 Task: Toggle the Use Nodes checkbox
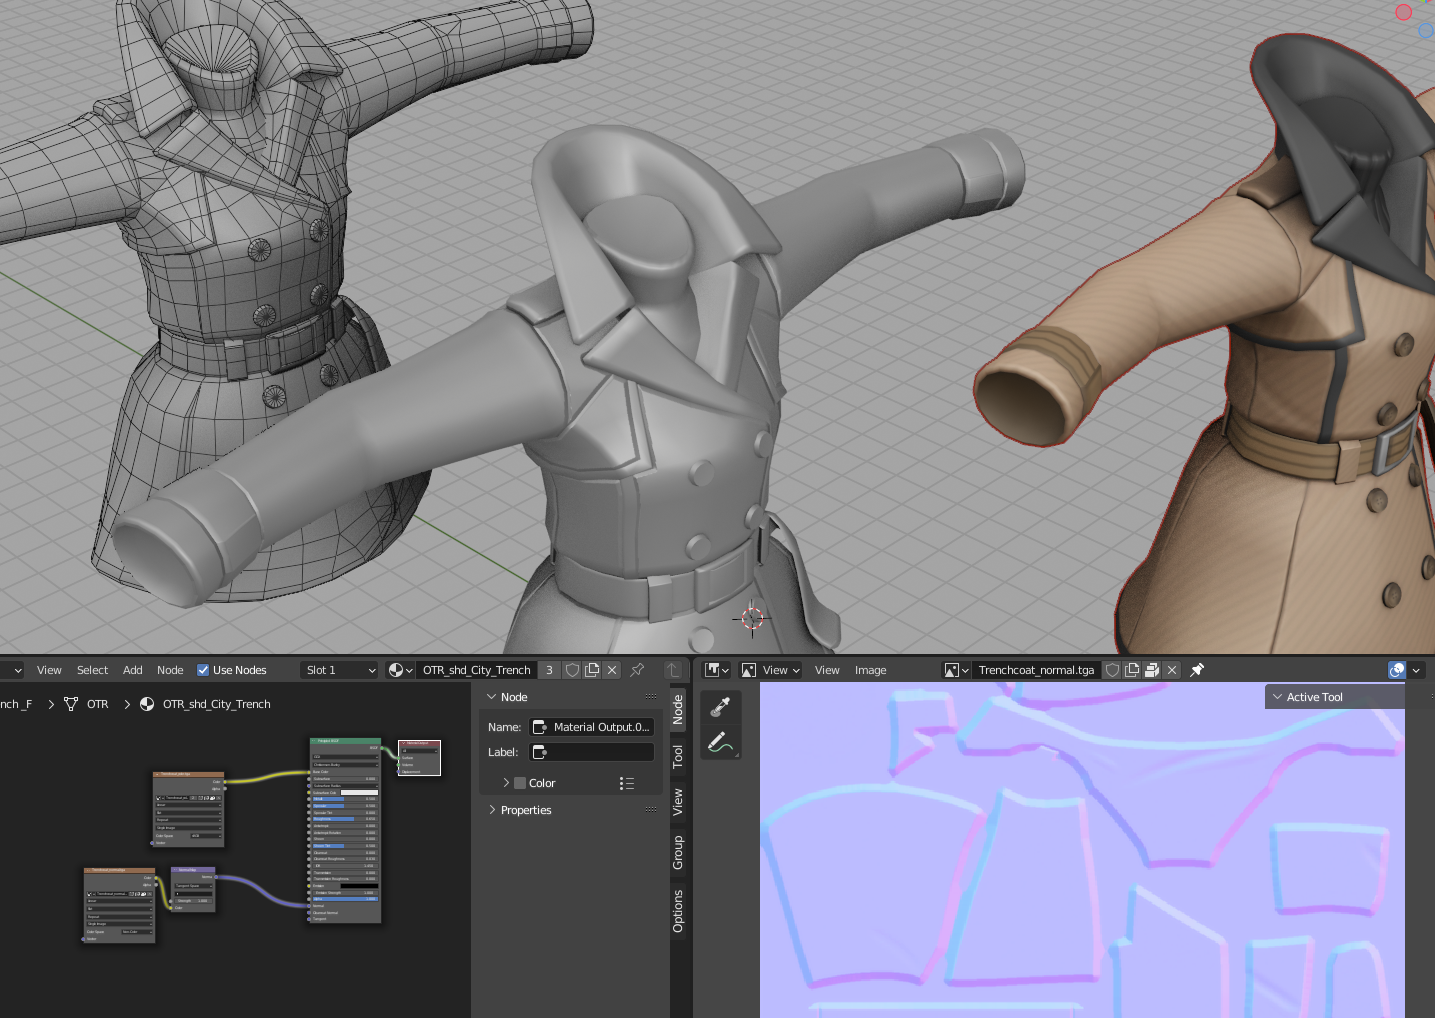click(x=203, y=670)
